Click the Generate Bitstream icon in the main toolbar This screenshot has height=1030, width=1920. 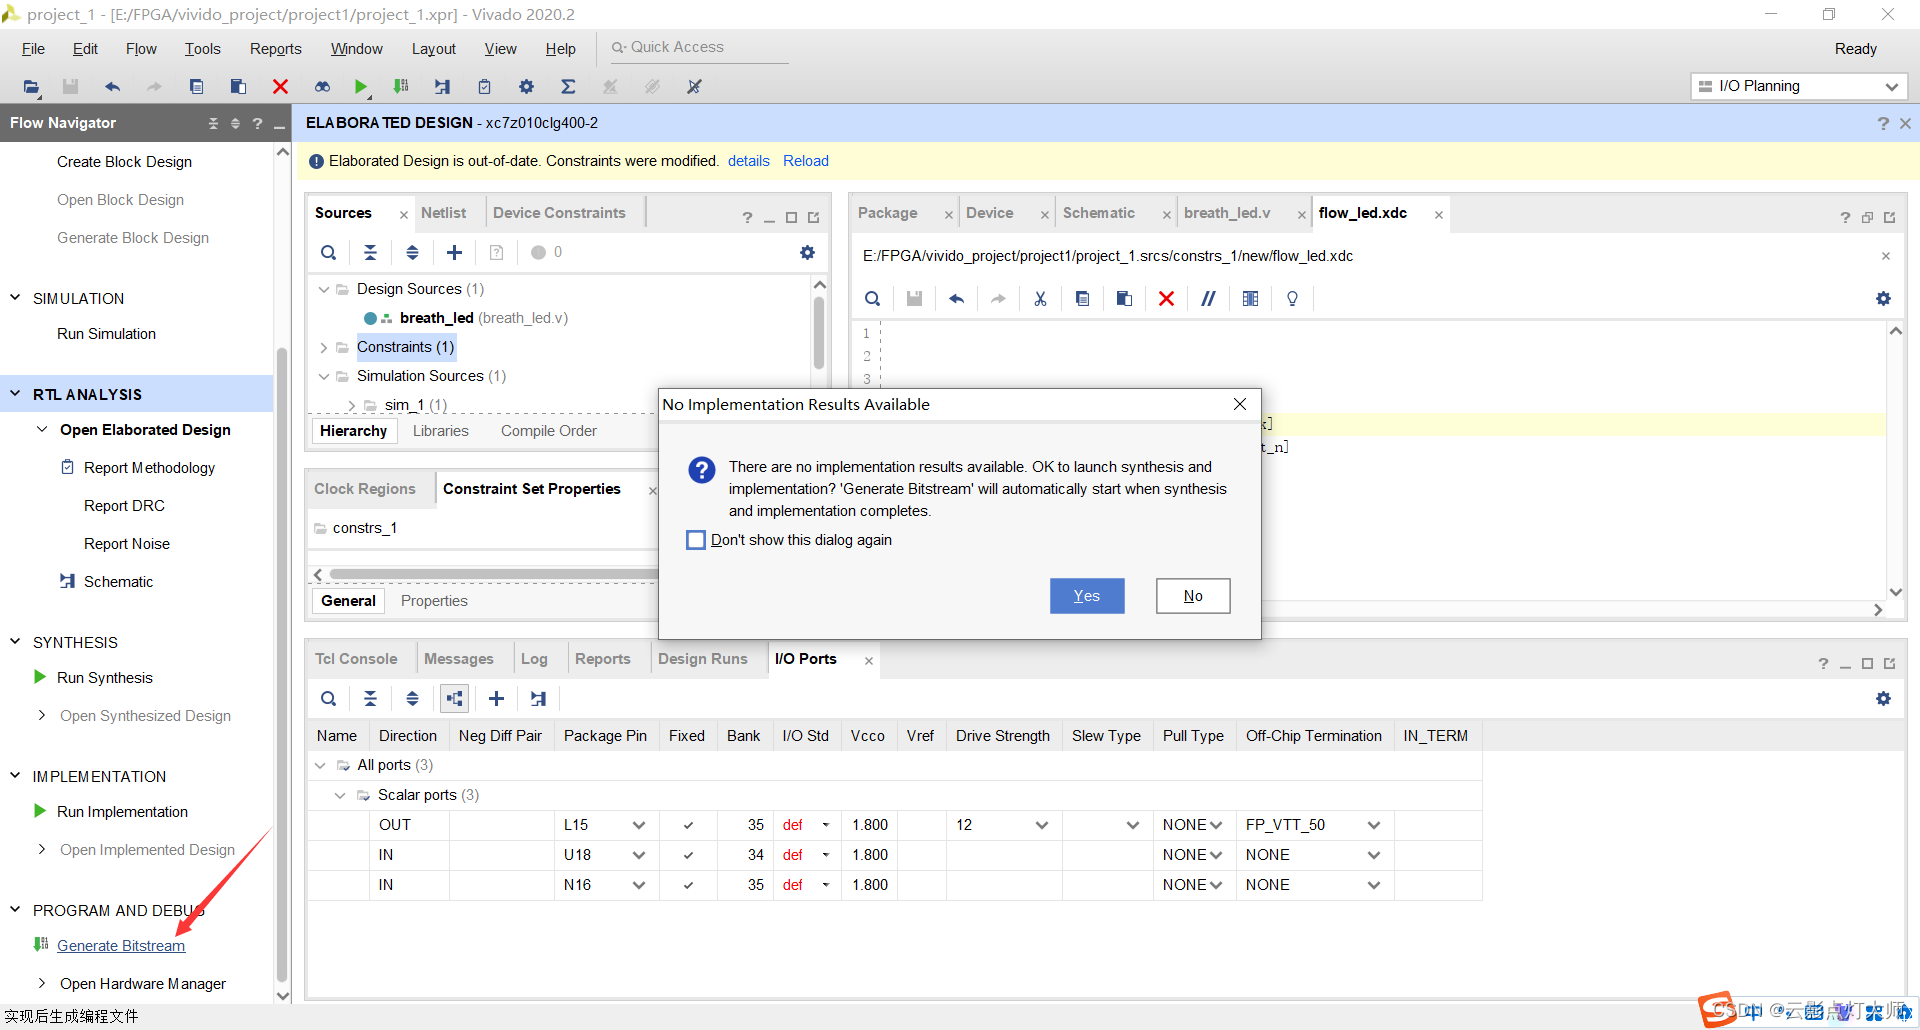click(x=401, y=87)
